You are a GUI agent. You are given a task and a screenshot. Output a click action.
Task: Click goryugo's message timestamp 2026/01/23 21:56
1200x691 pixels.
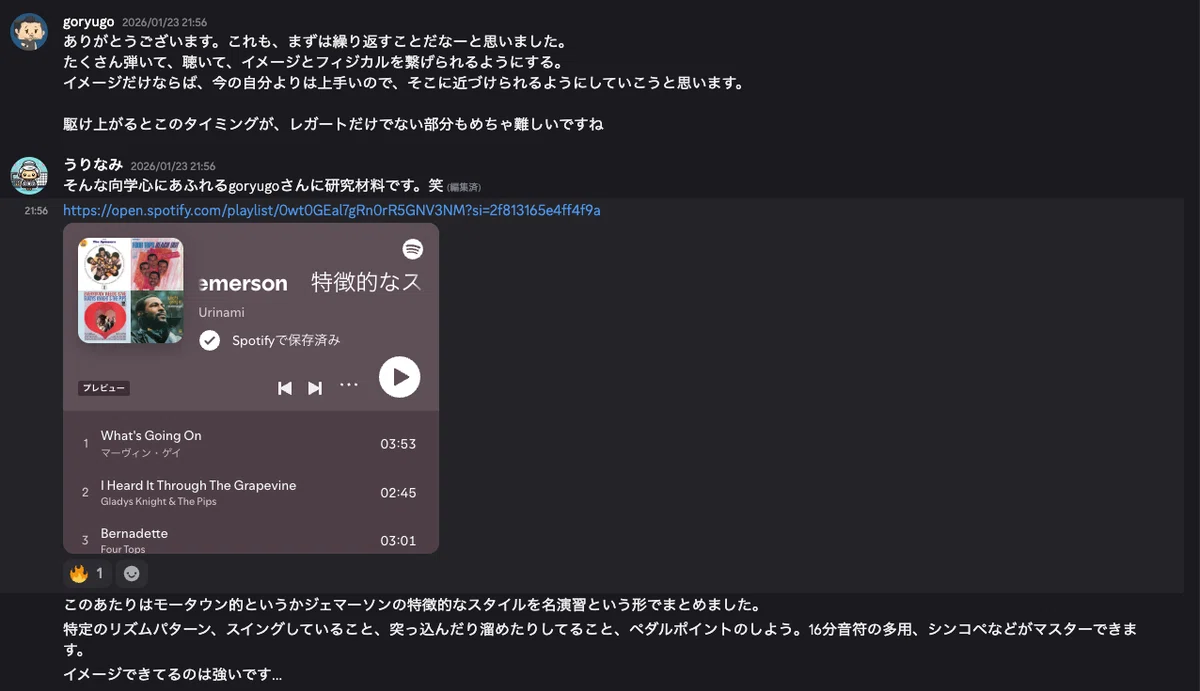pos(164,22)
